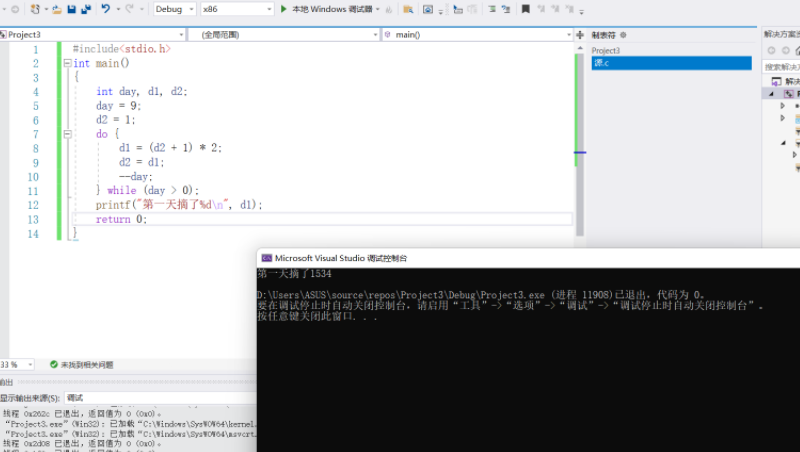Click the solution node icon in Solution Explorer
The width and height of the screenshot is (800, 452).
(x=776, y=82)
